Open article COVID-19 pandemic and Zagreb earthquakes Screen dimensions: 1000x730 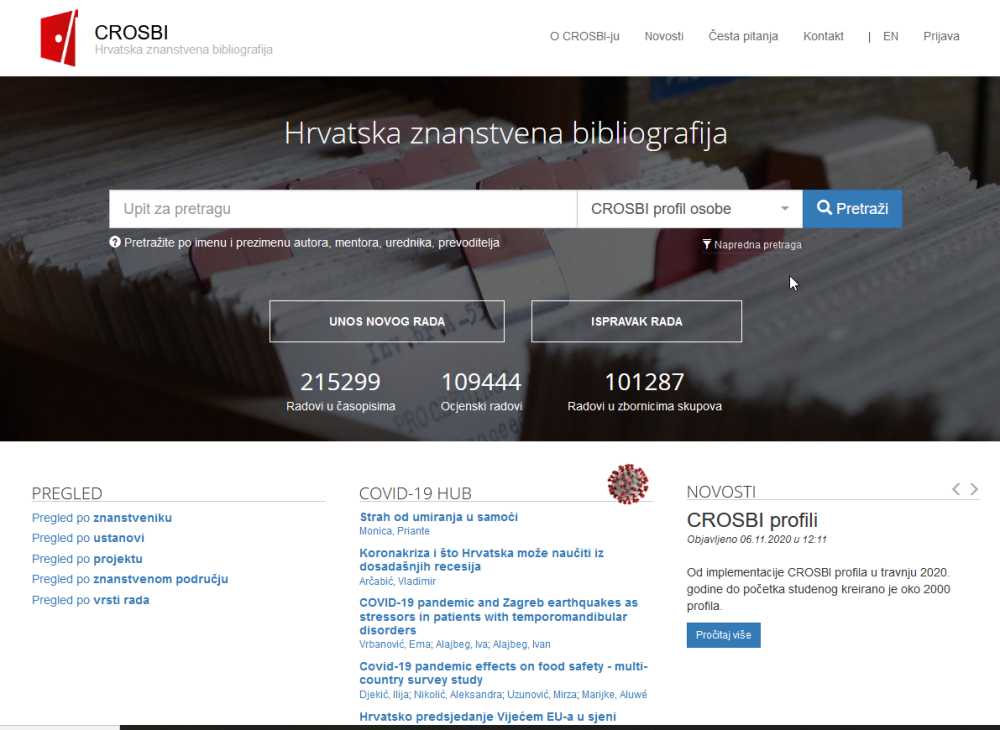click(499, 617)
